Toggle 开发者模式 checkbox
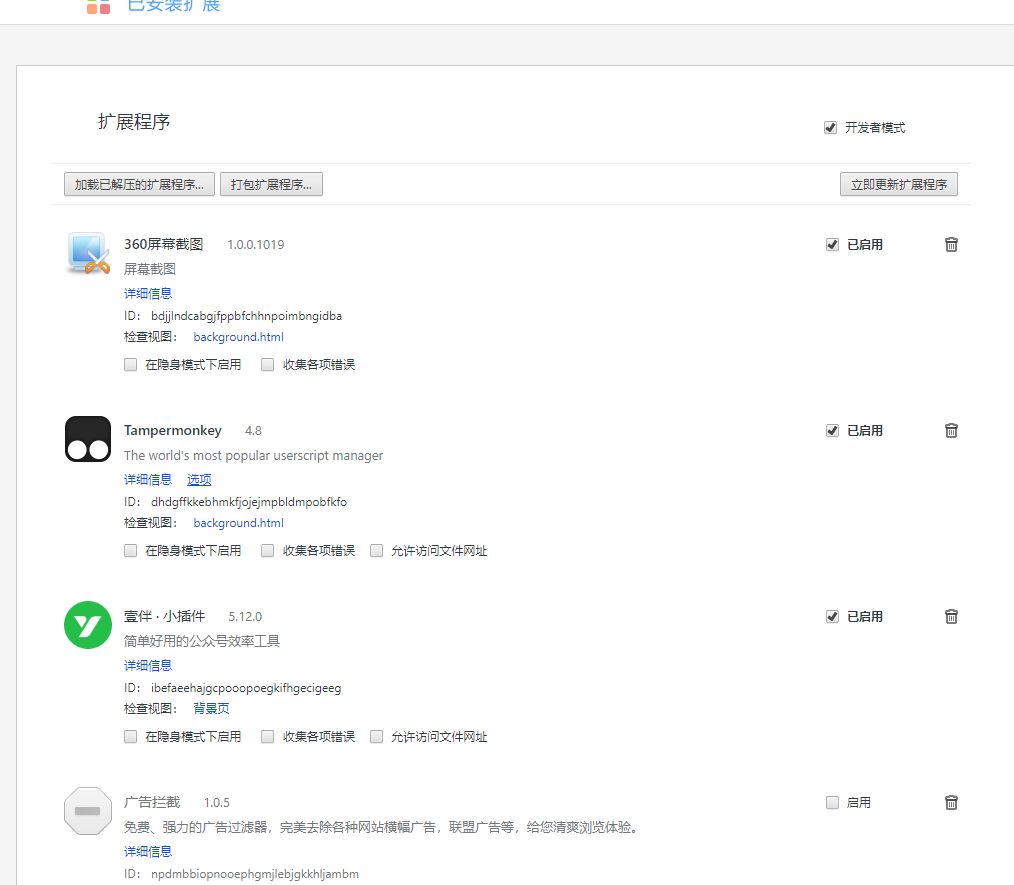The width and height of the screenshot is (1014, 885). 830,127
